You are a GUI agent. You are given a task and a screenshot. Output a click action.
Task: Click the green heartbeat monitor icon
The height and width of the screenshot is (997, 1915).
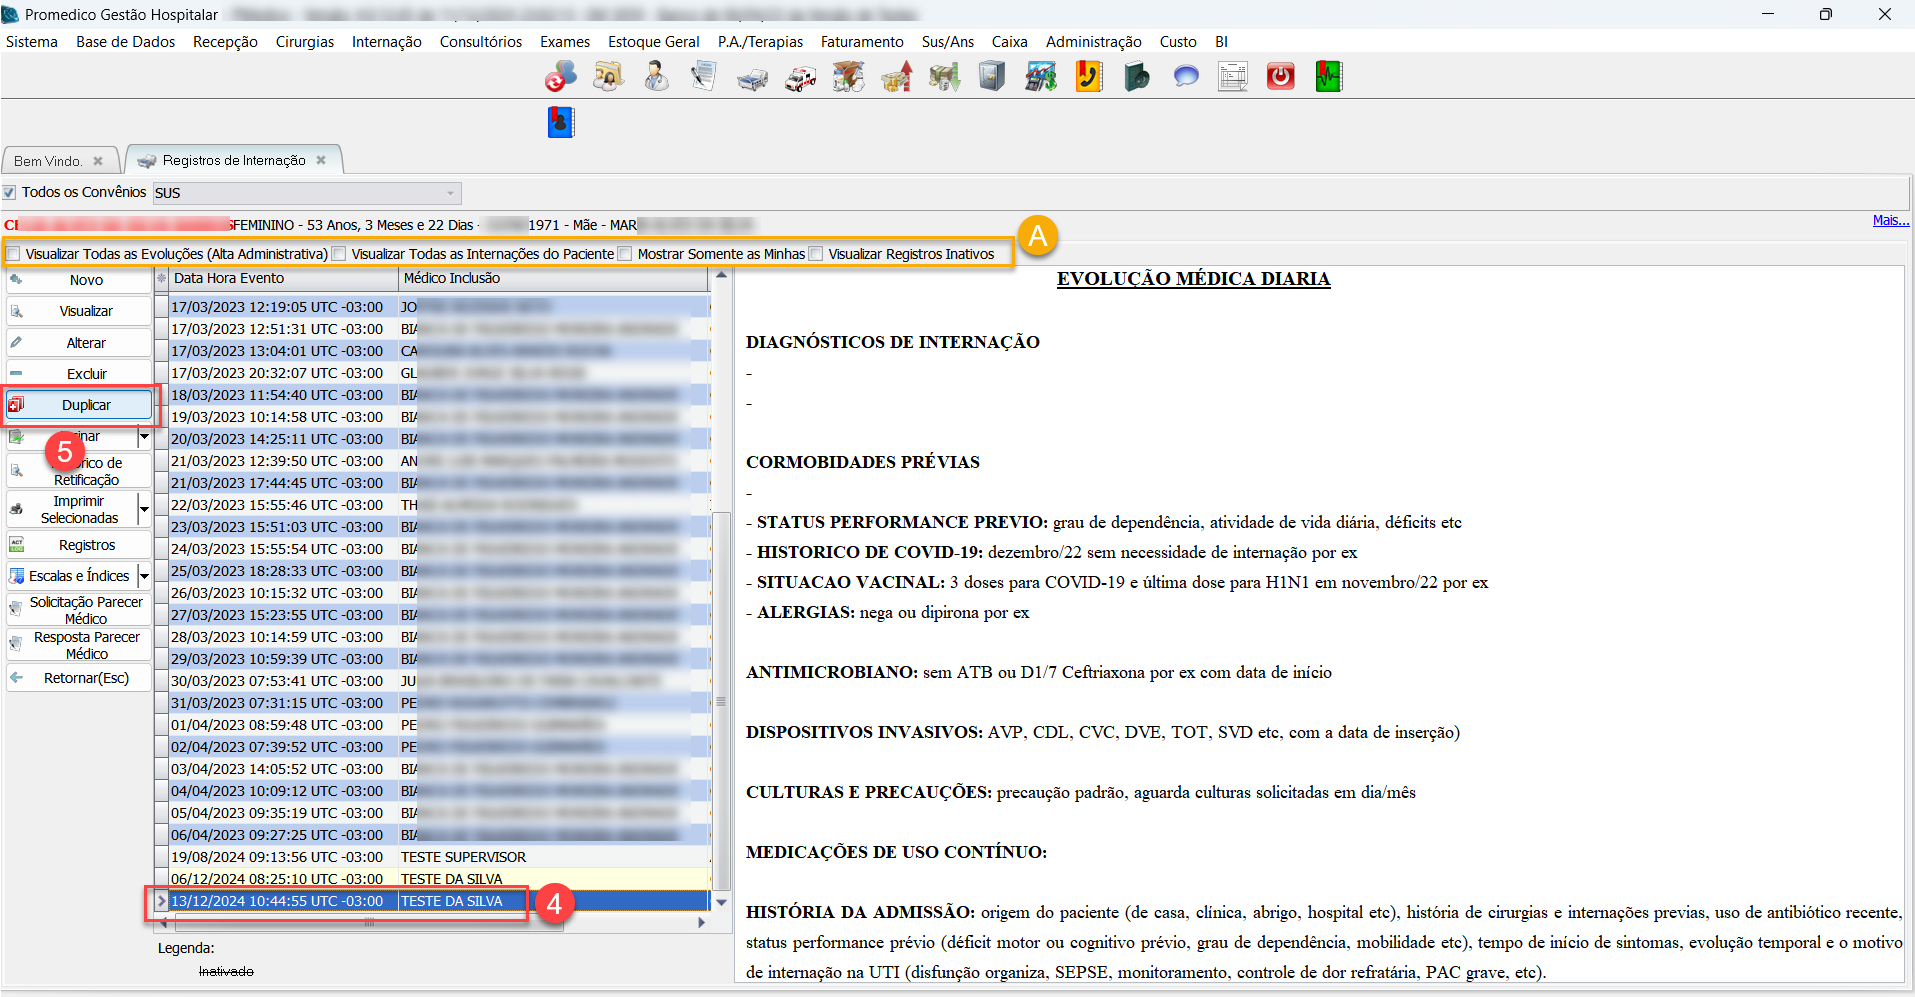click(1328, 77)
